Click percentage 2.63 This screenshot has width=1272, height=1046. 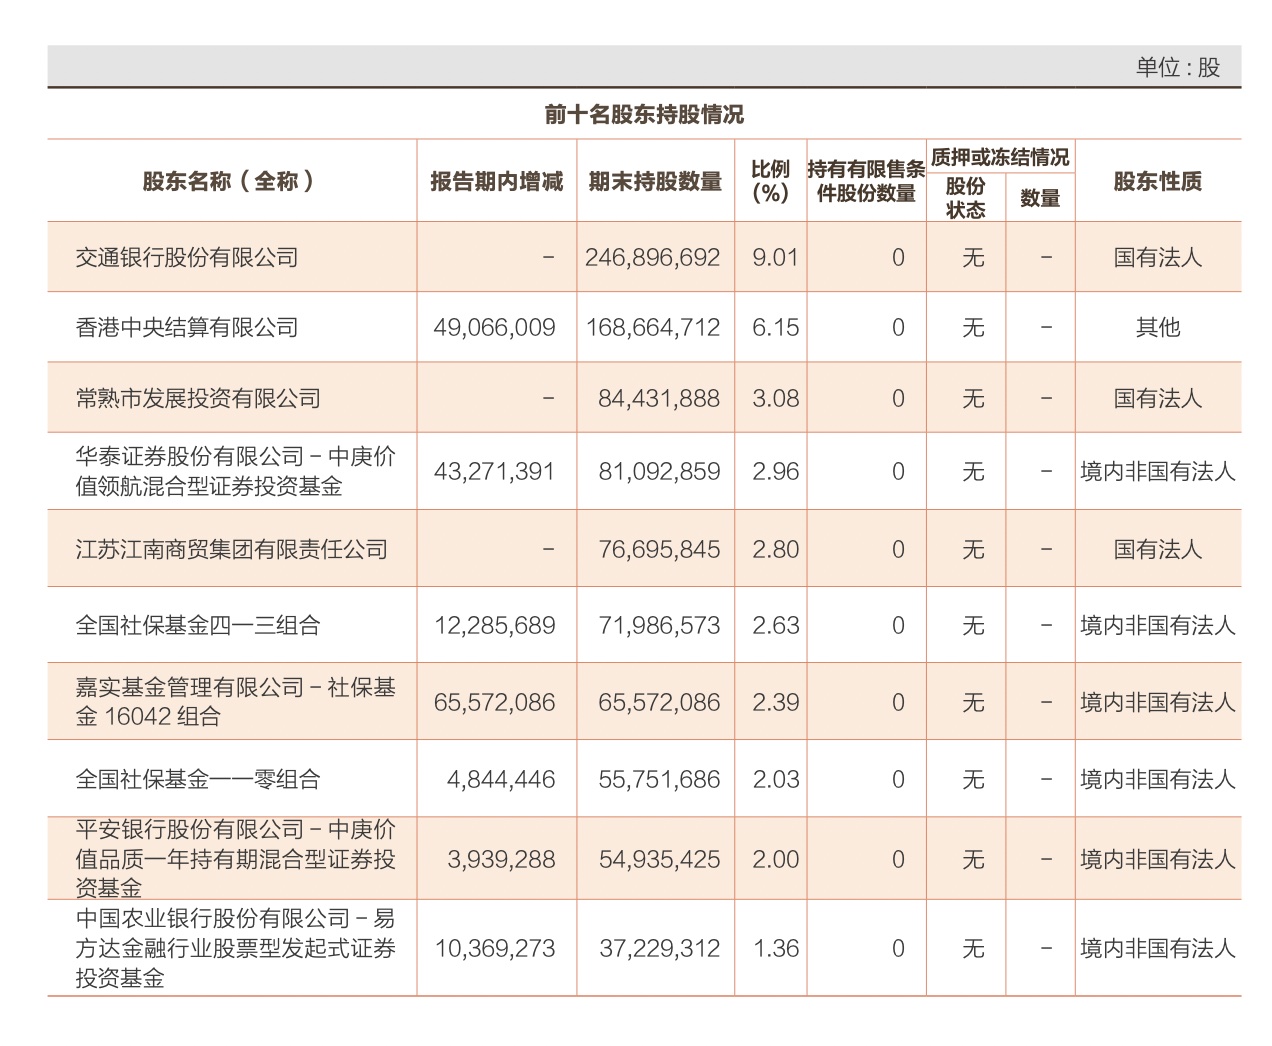pyautogui.click(x=776, y=625)
